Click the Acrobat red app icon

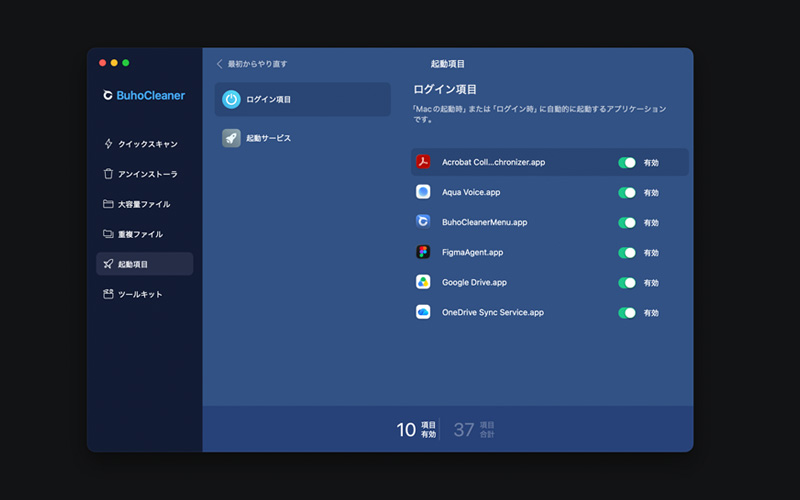(x=423, y=162)
